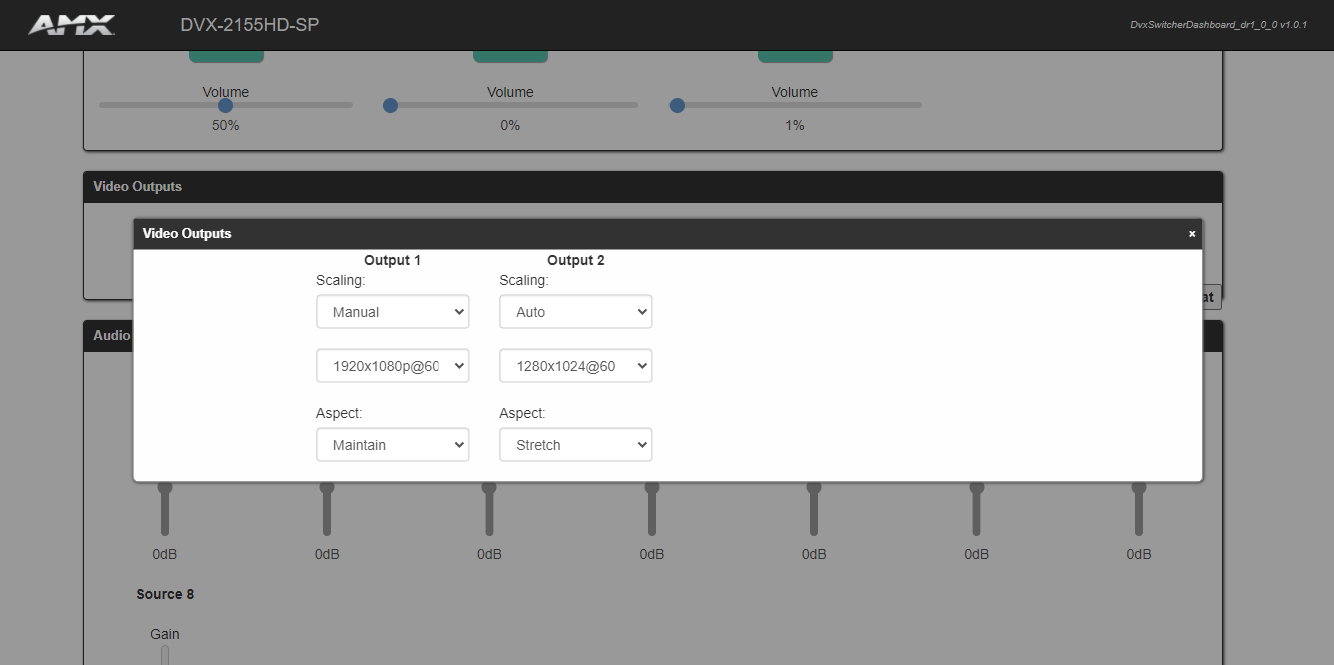The height and width of the screenshot is (665, 1334).
Task: Click the Volume slider set to 50%
Action: click(x=225, y=104)
